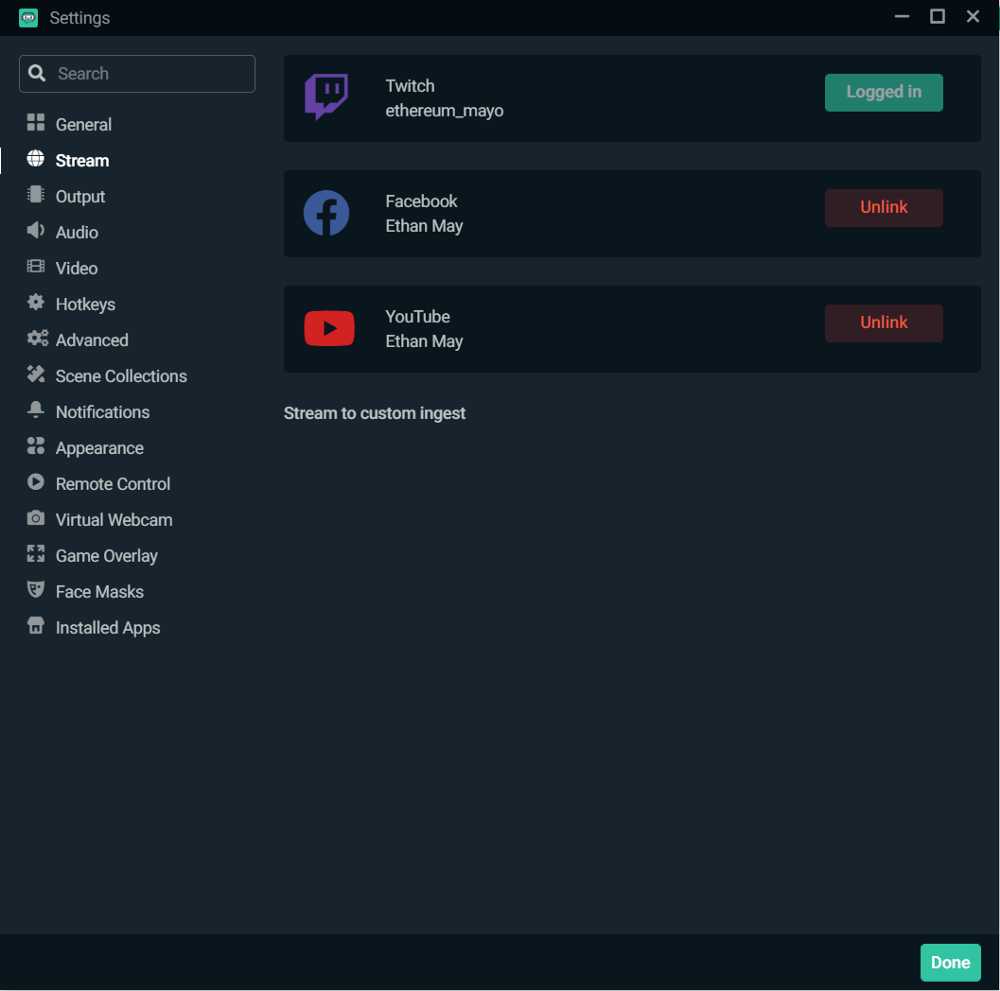This screenshot has width=1000, height=991.
Task: Click the Twitch logo icon
Action: click(x=327, y=97)
